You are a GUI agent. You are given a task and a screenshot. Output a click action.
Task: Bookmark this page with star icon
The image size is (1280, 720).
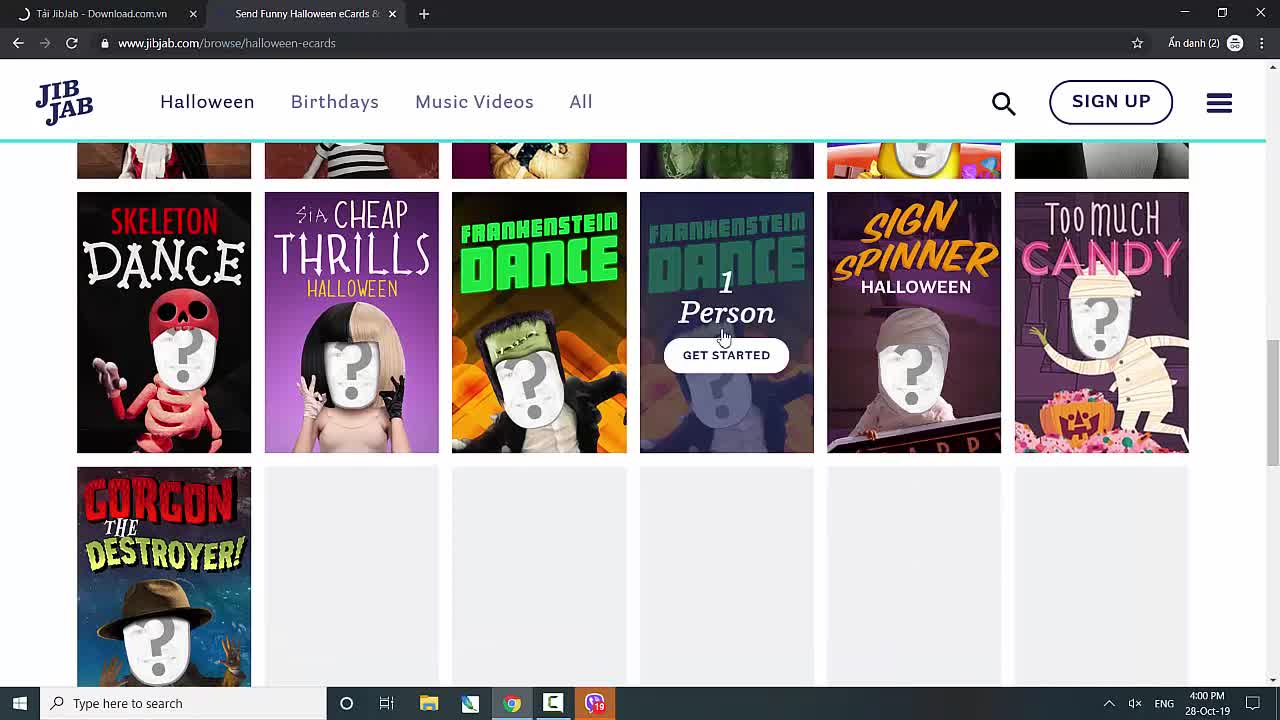click(x=1137, y=43)
